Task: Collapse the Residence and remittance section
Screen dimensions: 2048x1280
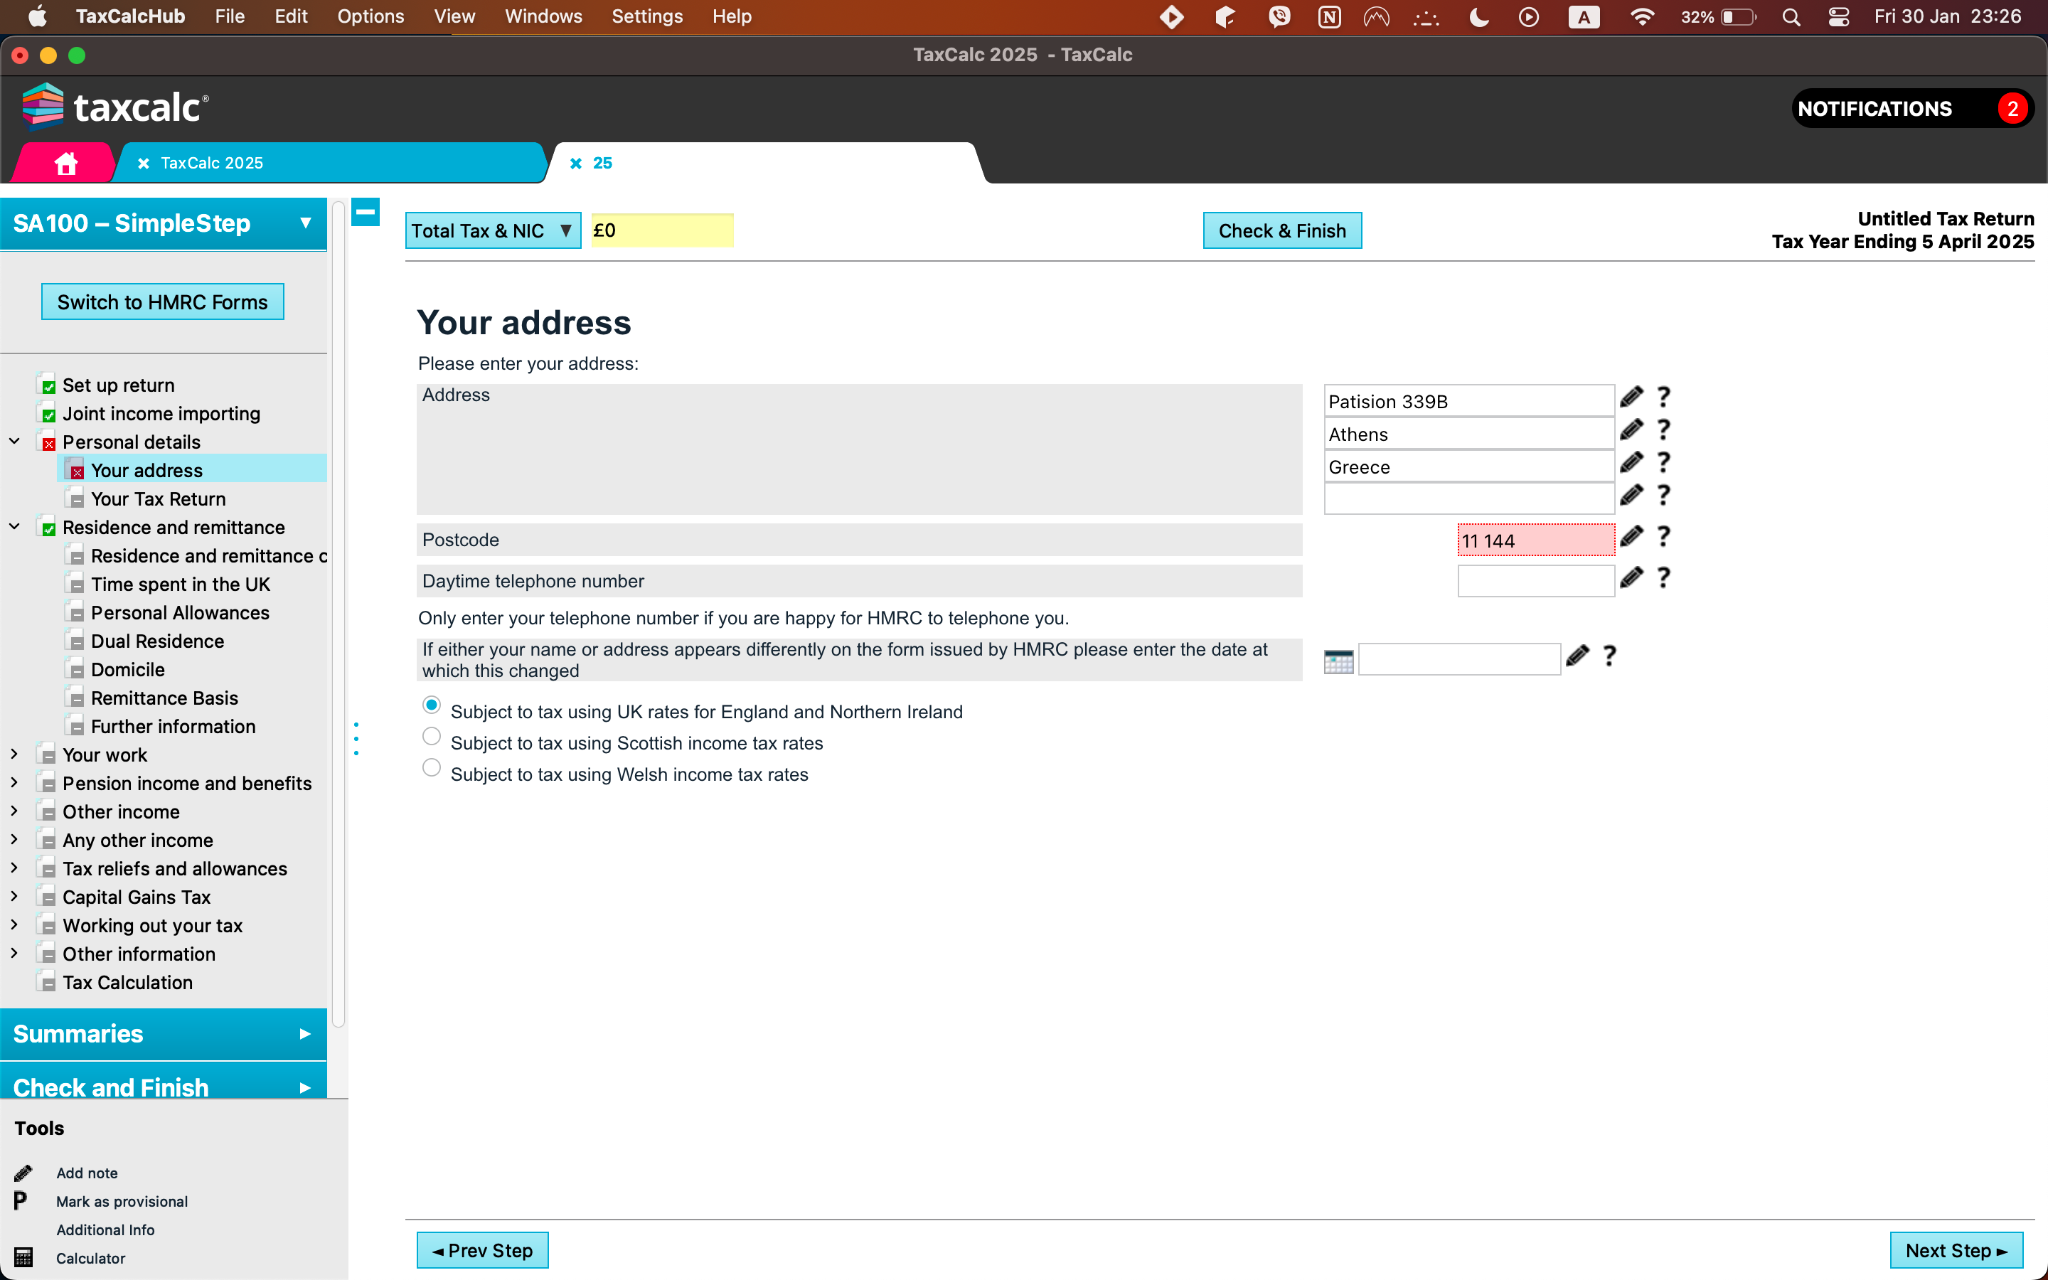Action: pos(14,527)
